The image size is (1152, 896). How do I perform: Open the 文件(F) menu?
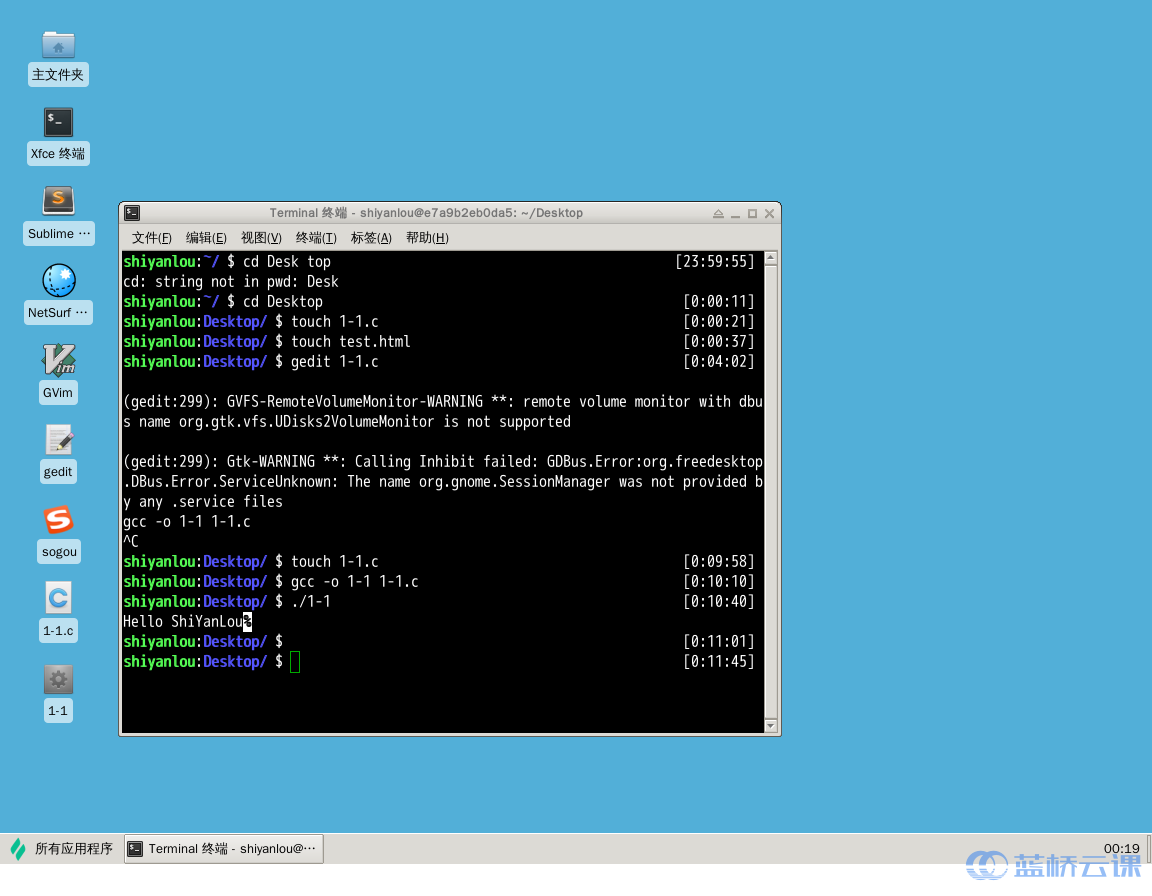tap(152, 238)
